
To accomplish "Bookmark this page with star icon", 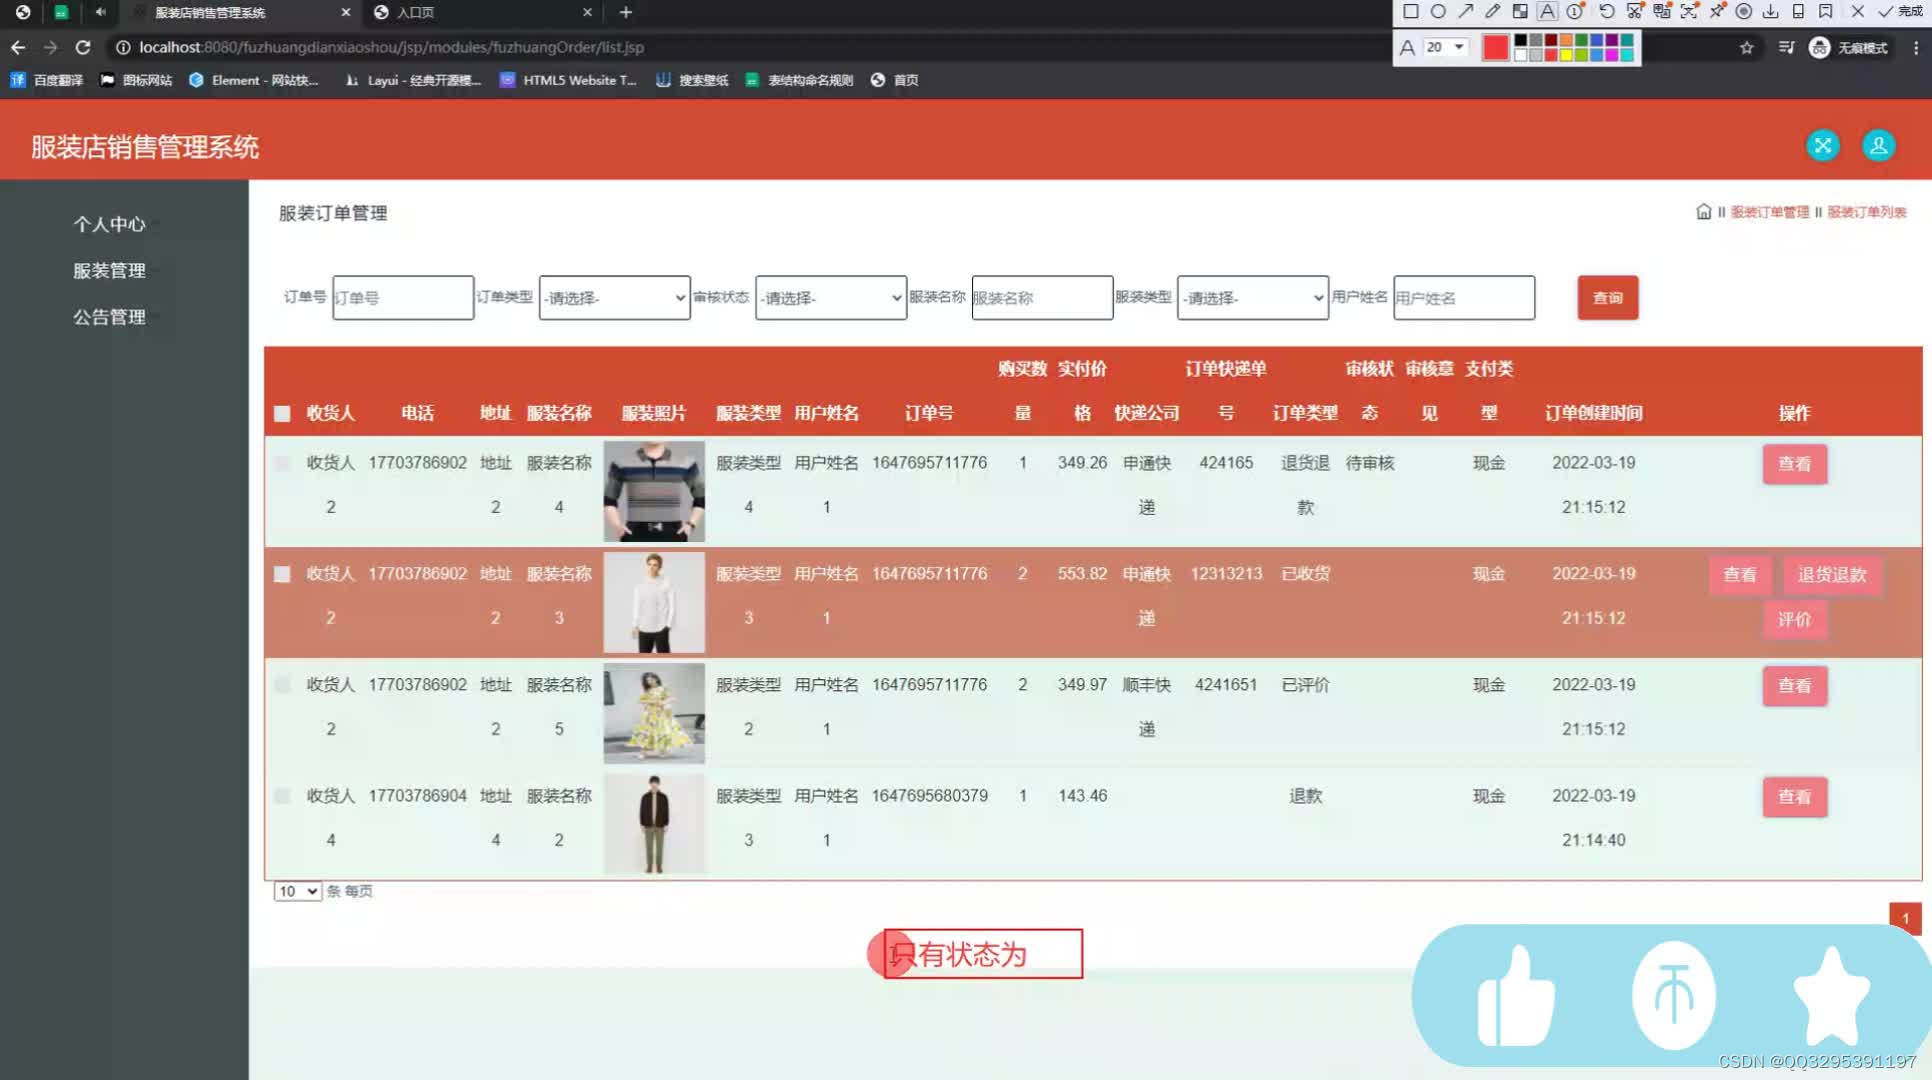I will point(1746,47).
